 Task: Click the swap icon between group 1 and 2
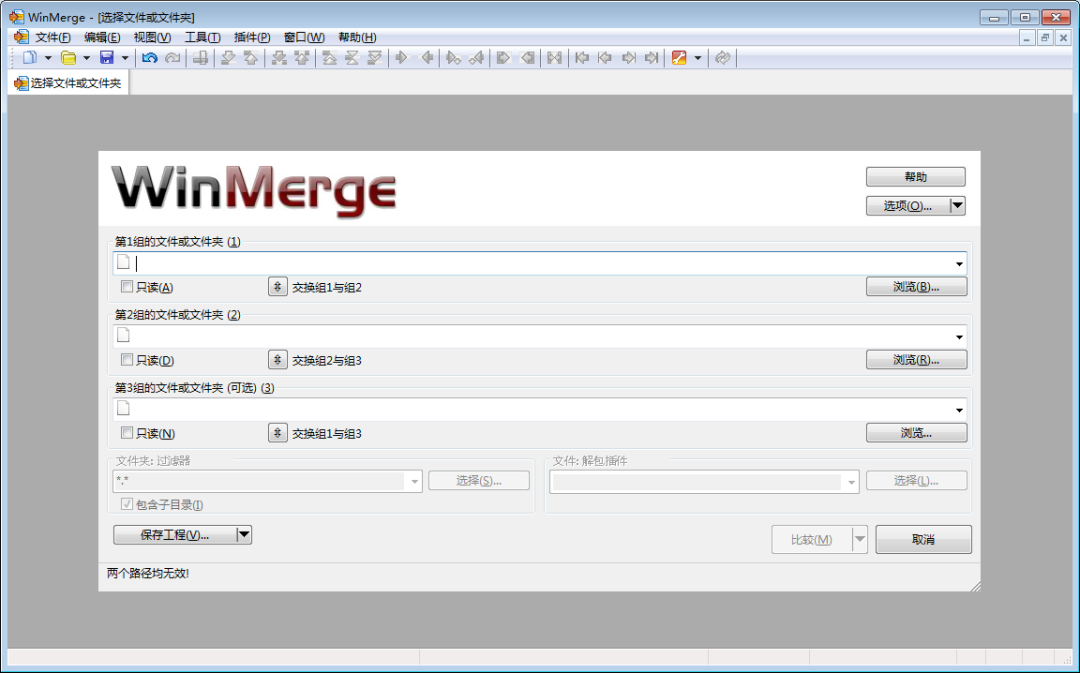click(x=277, y=286)
